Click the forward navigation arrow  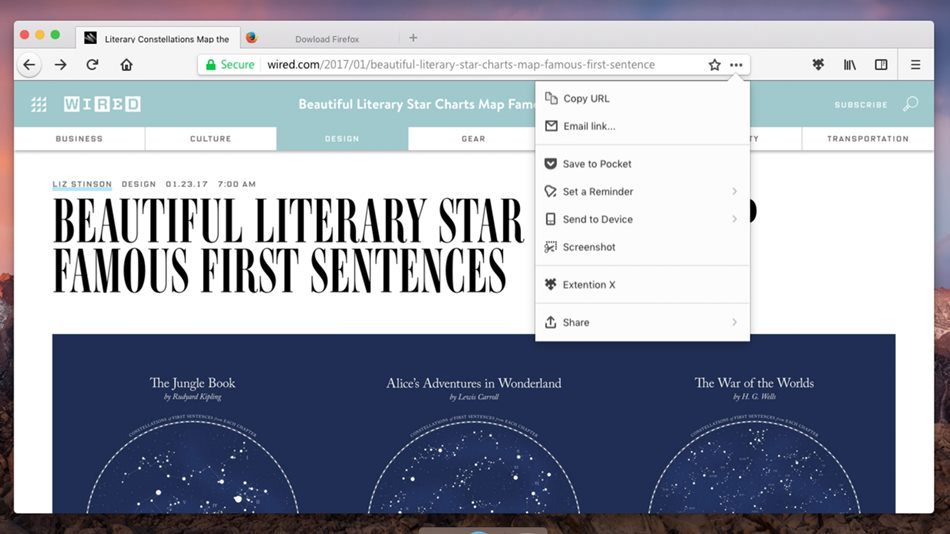(x=61, y=65)
